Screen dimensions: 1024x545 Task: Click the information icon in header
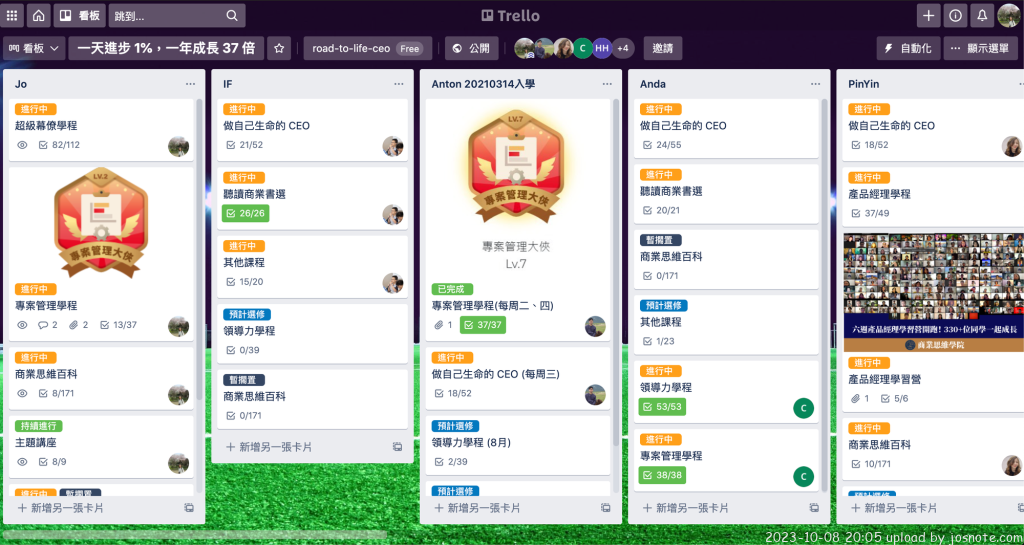955,16
